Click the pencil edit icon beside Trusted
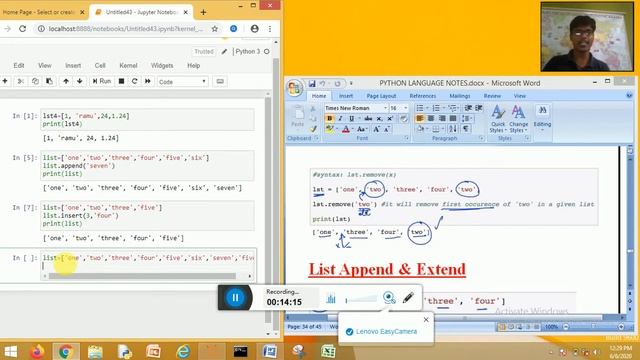The width and height of the screenshot is (640, 360). (x=224, y=51)
